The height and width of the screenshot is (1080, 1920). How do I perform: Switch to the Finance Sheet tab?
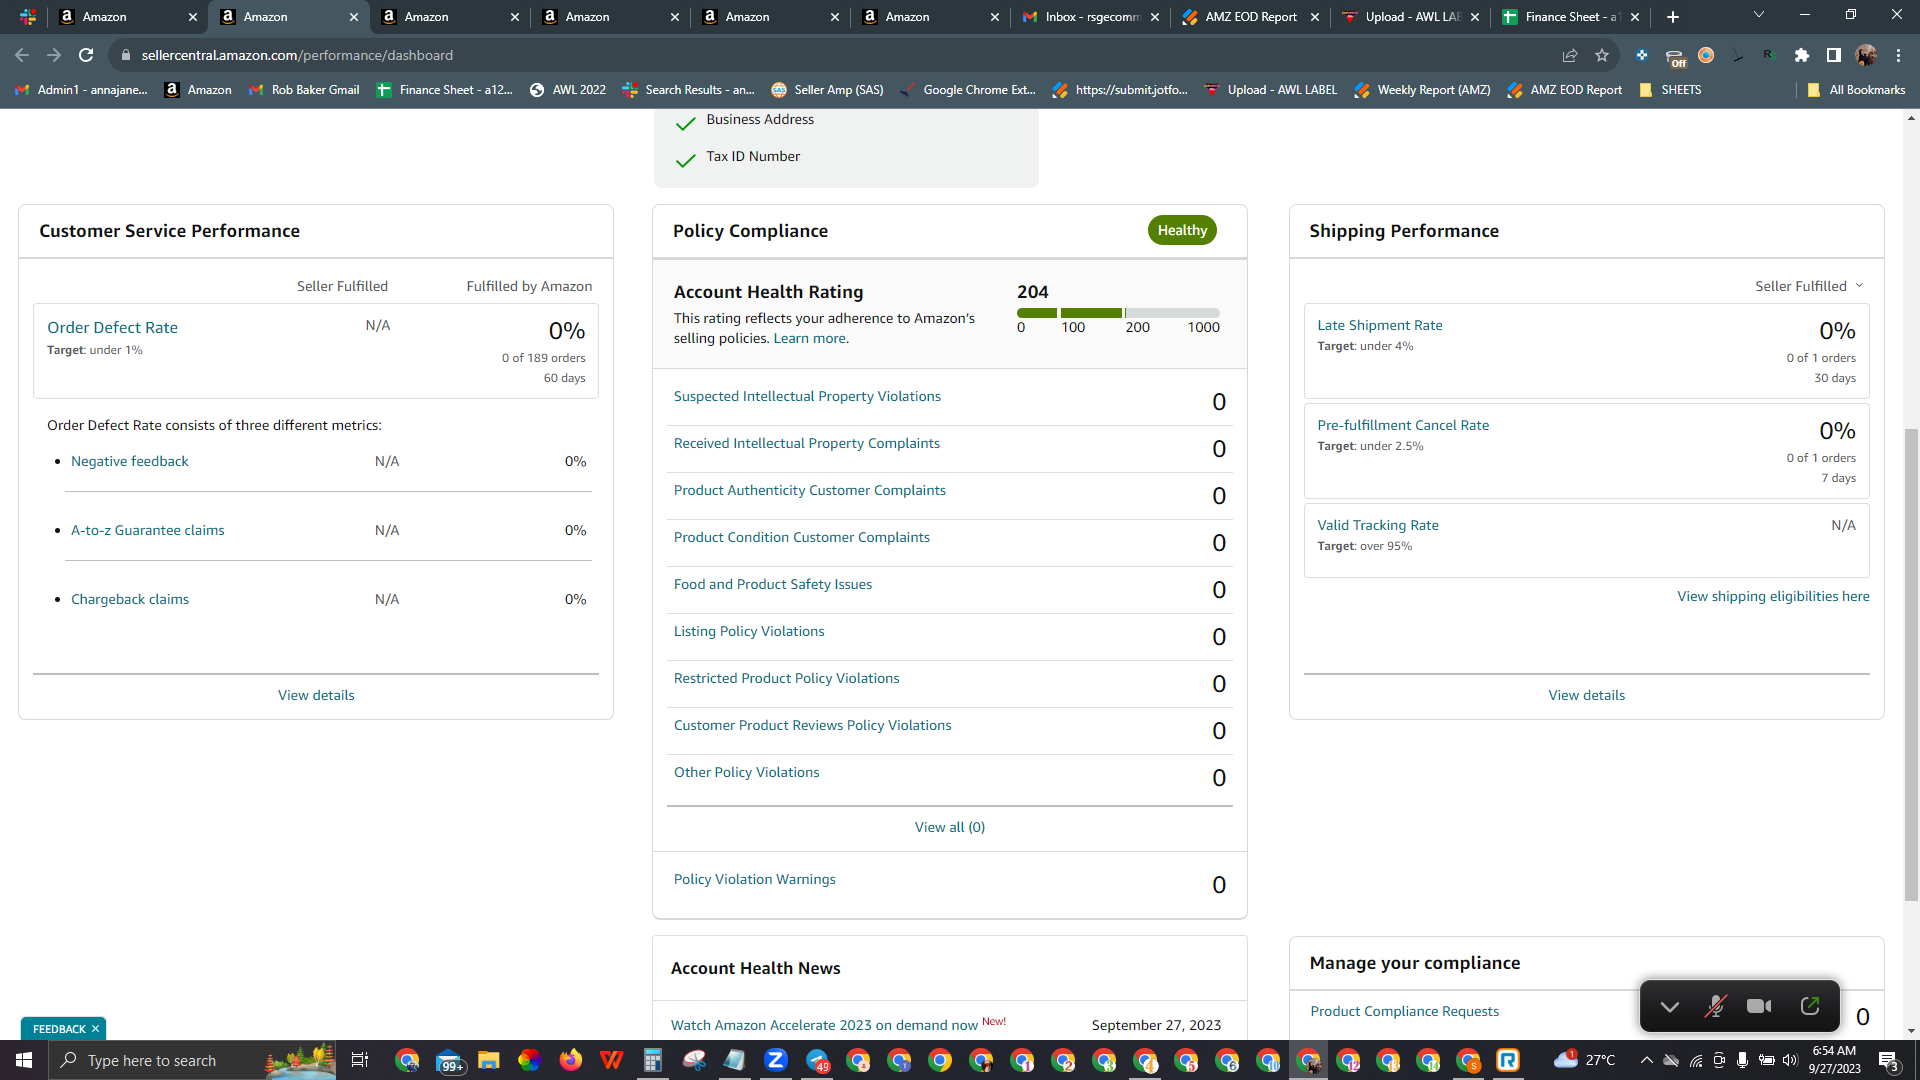point(1570,17)
